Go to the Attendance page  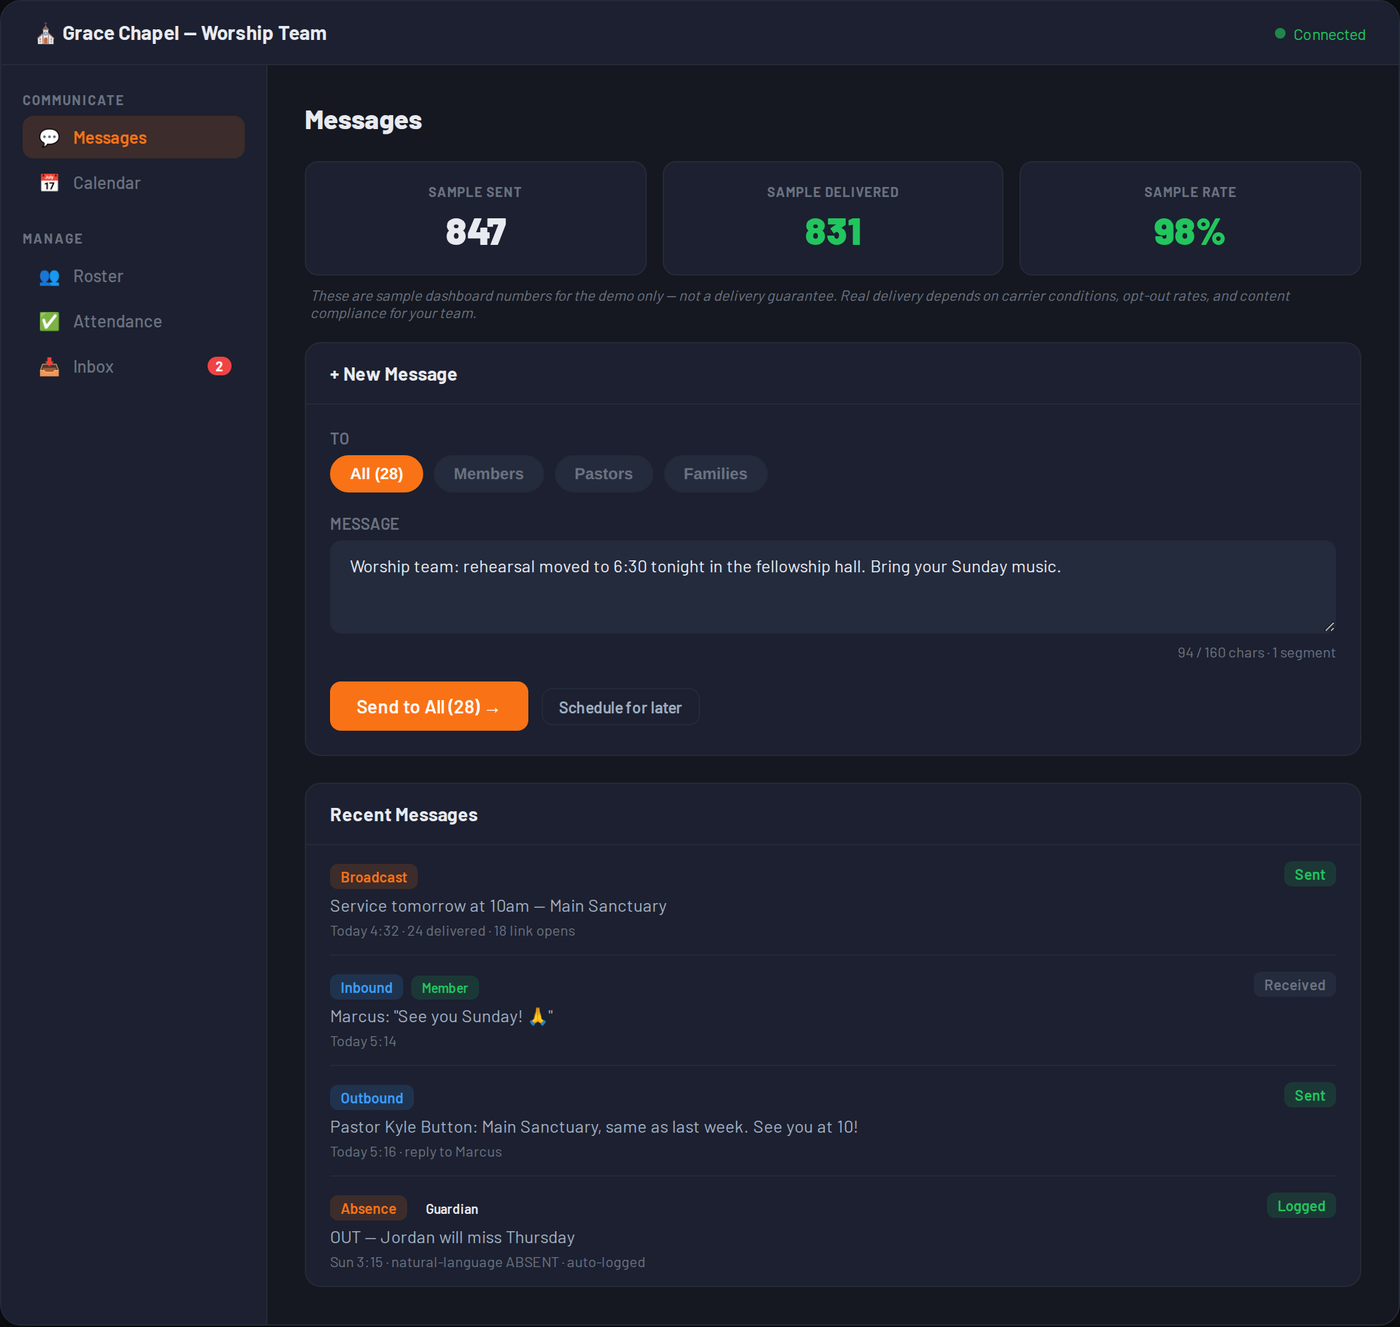click(134, 321)
